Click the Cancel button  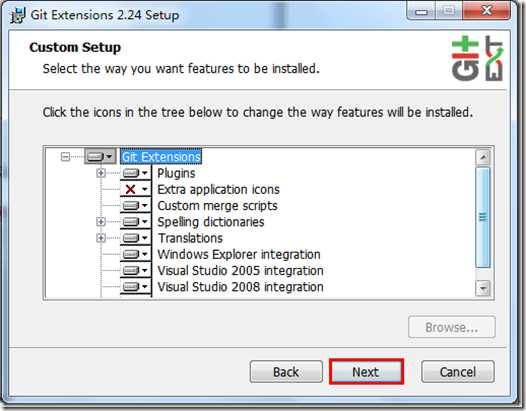tap(458, 372)
